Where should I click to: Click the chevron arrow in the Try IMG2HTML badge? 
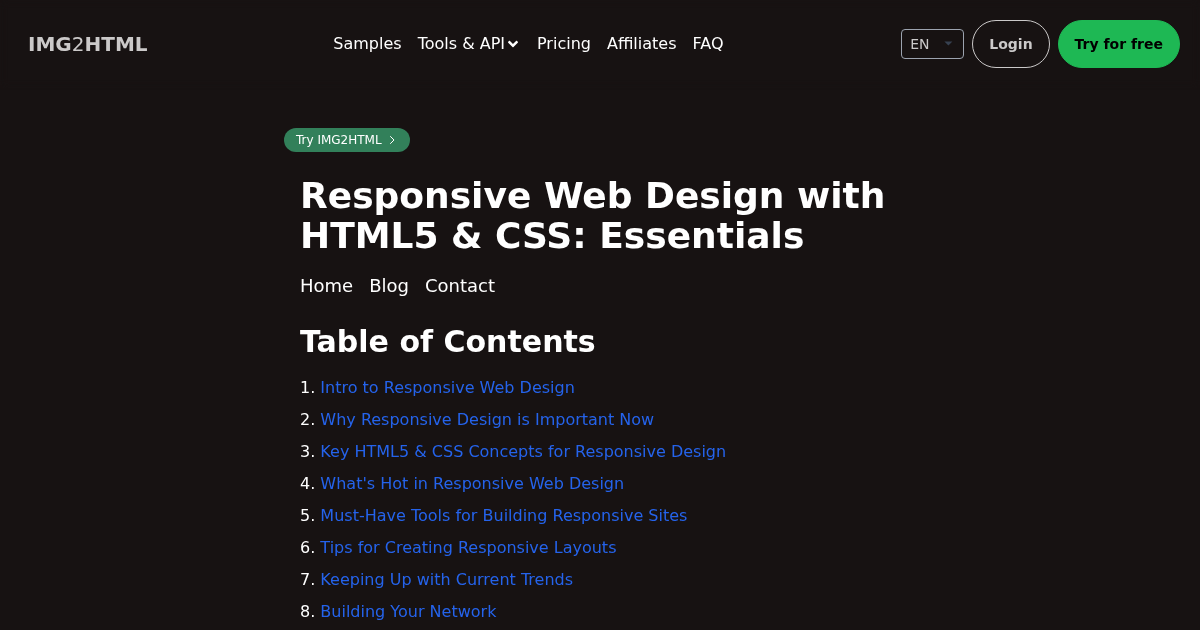(x=392, y=140)
